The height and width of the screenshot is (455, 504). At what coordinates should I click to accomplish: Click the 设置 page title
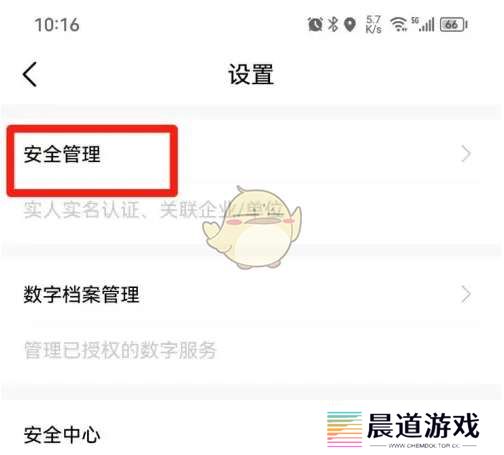click(x=251, y=75)
